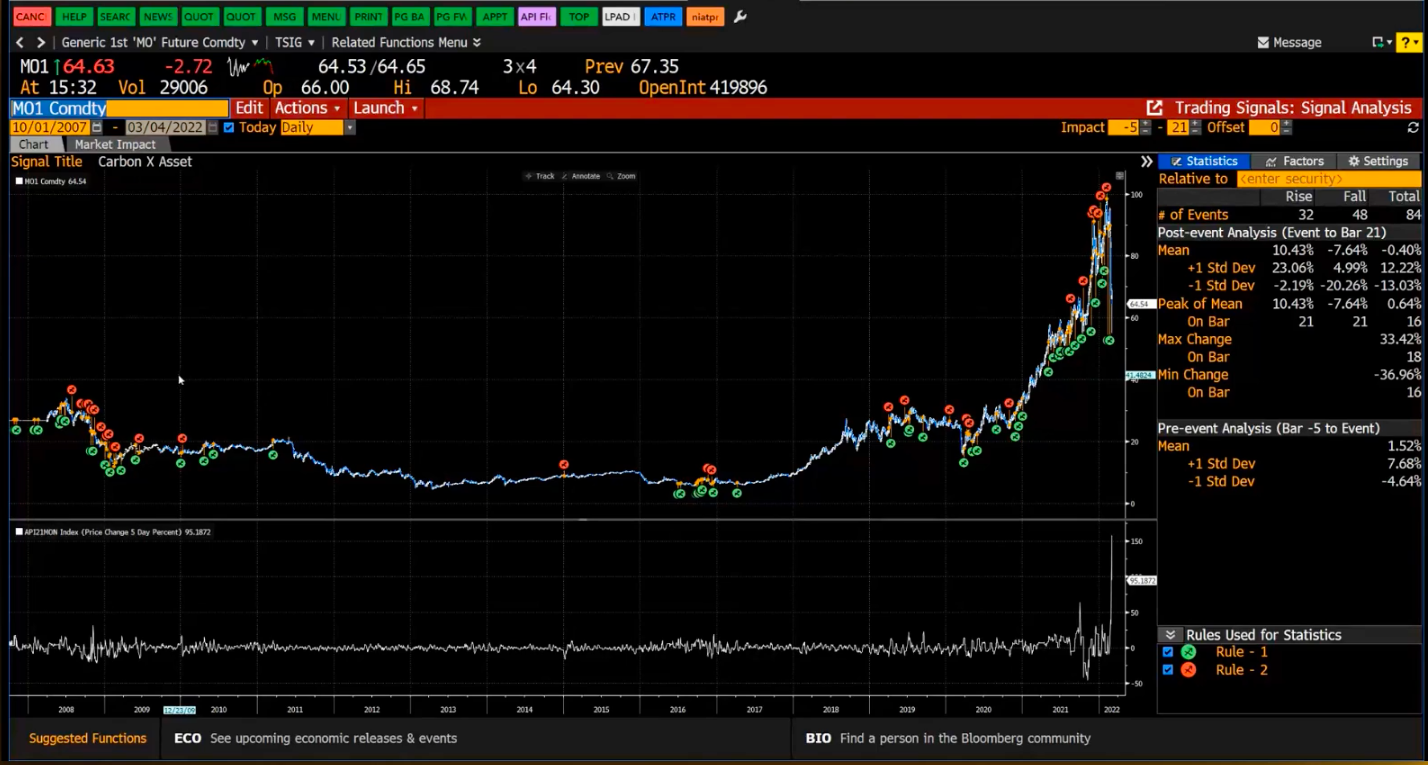
Task: Click the Track chart tool
Action: click(540, 176)
